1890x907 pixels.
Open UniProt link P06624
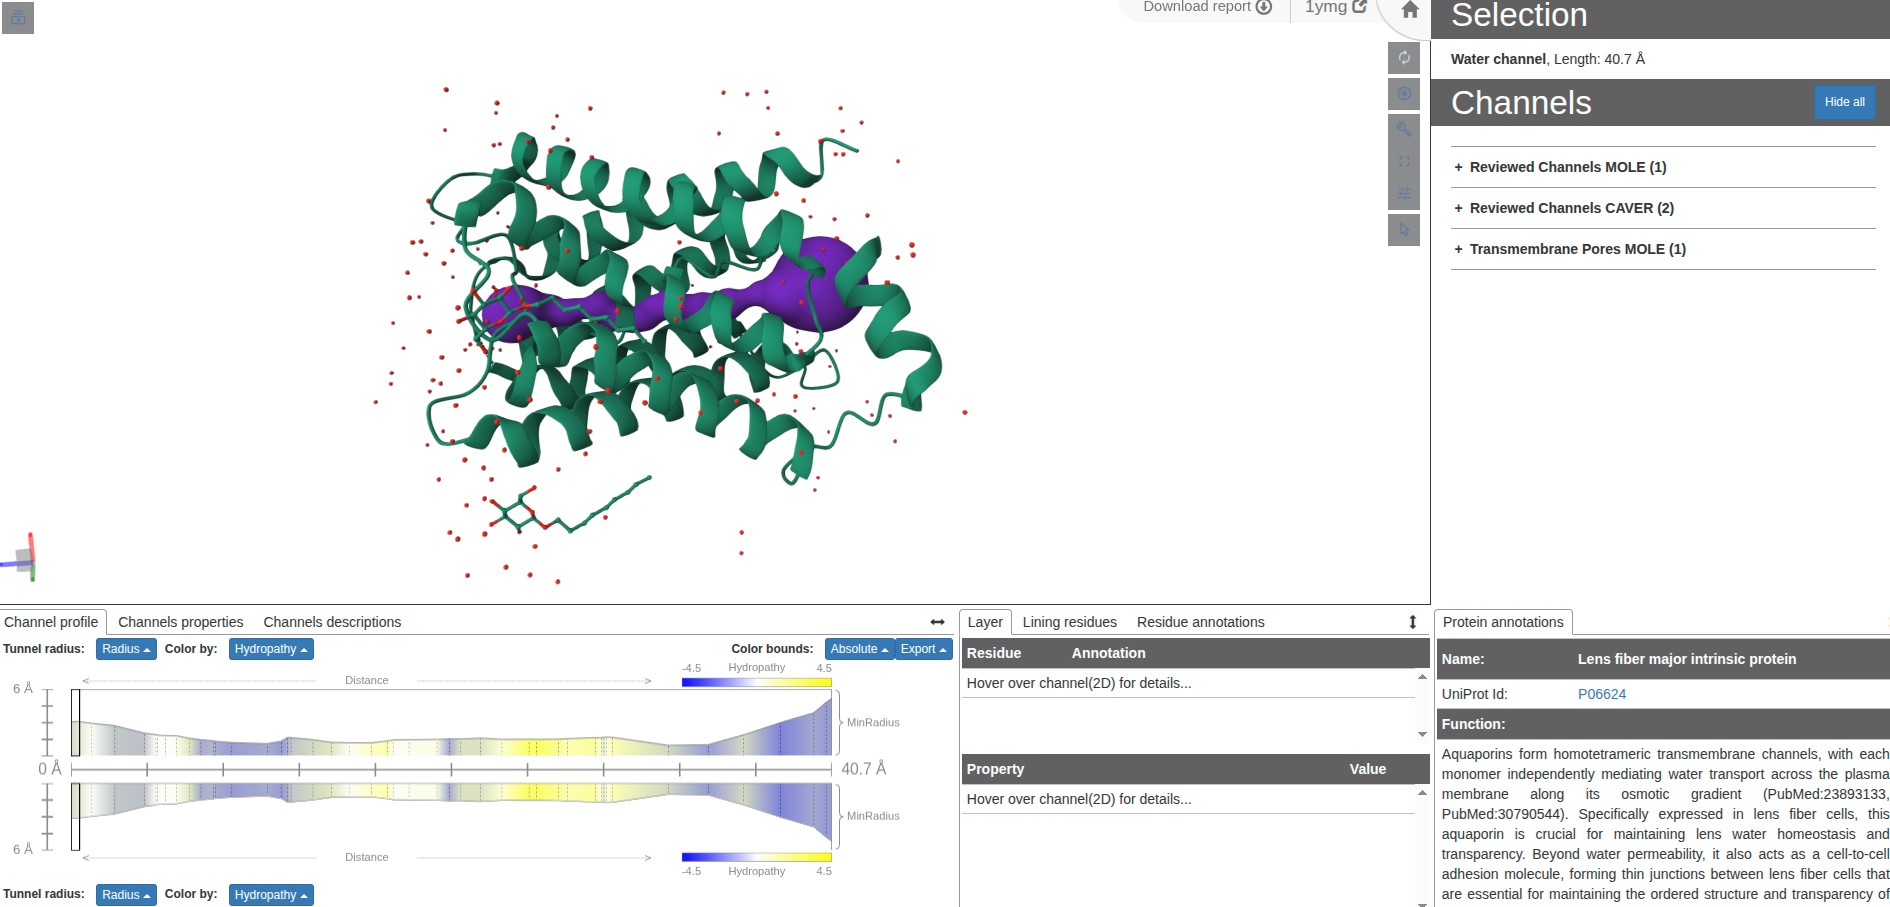tap(1602, 694)
